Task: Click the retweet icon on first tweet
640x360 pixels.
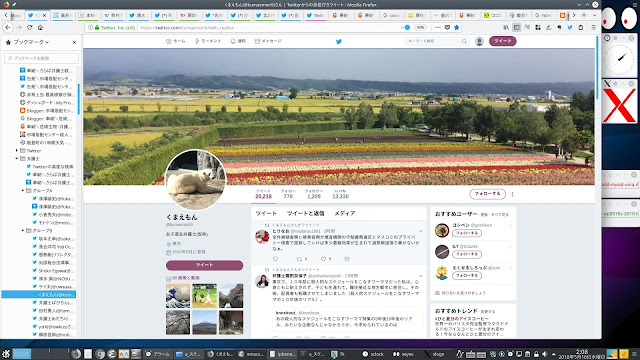Action: [299, 259]
